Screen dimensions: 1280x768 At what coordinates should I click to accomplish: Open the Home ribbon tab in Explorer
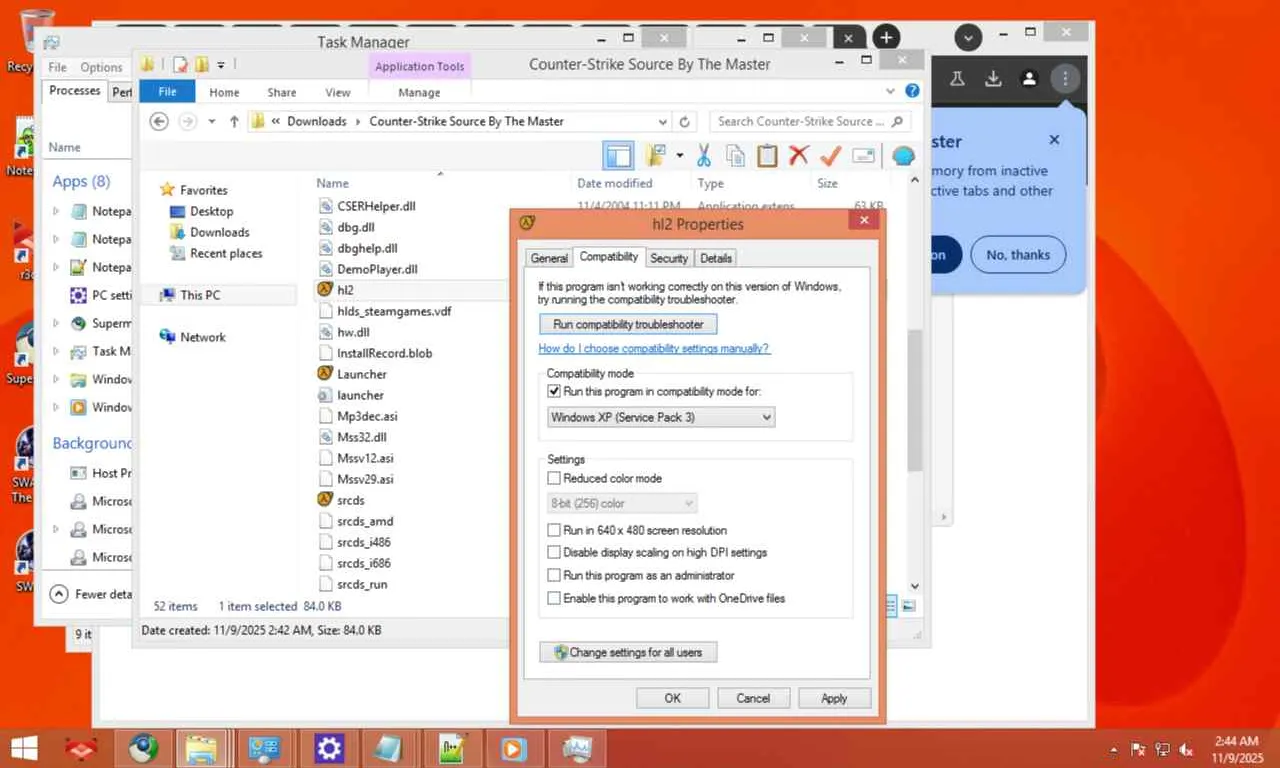(x=224, y=92)
